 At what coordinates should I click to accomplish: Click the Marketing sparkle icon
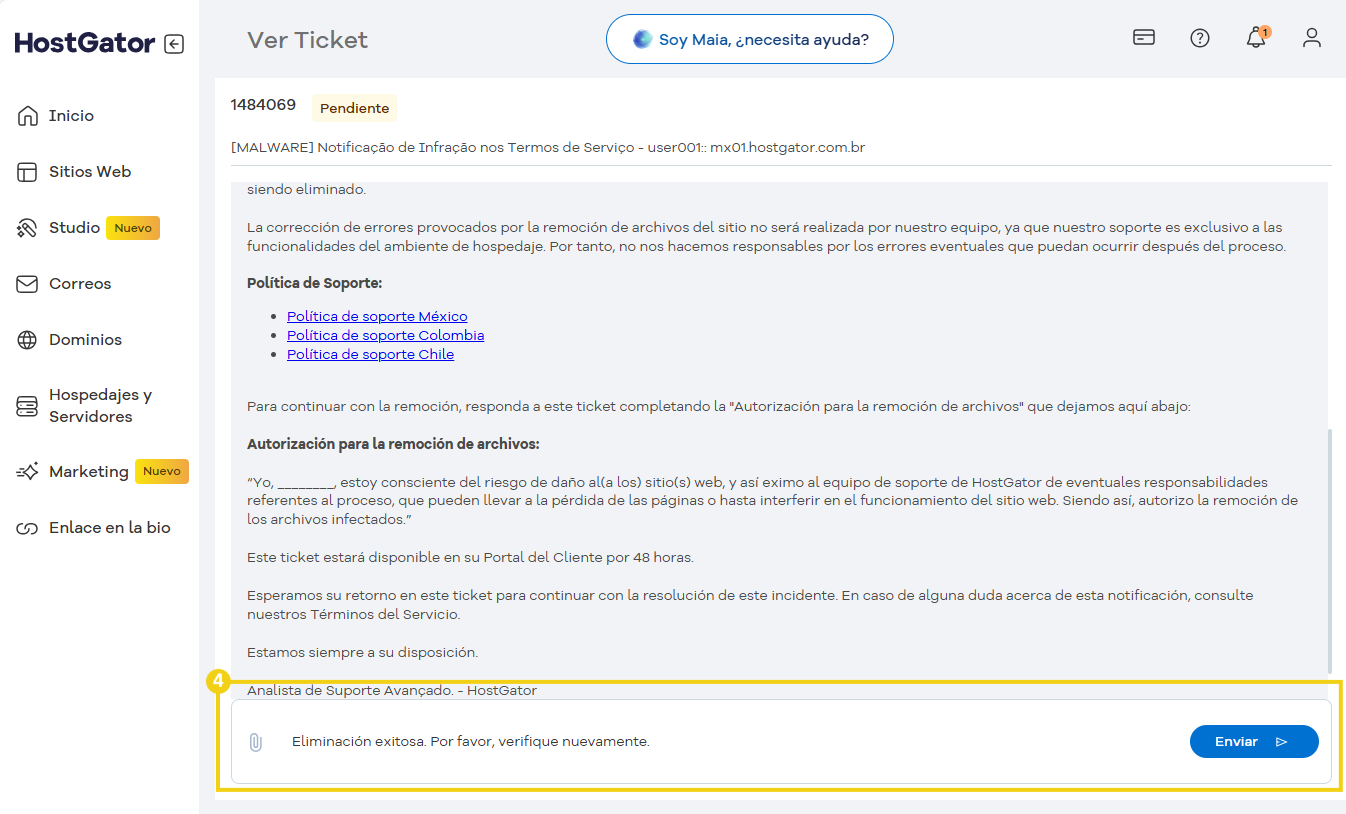tap(27, 472)
